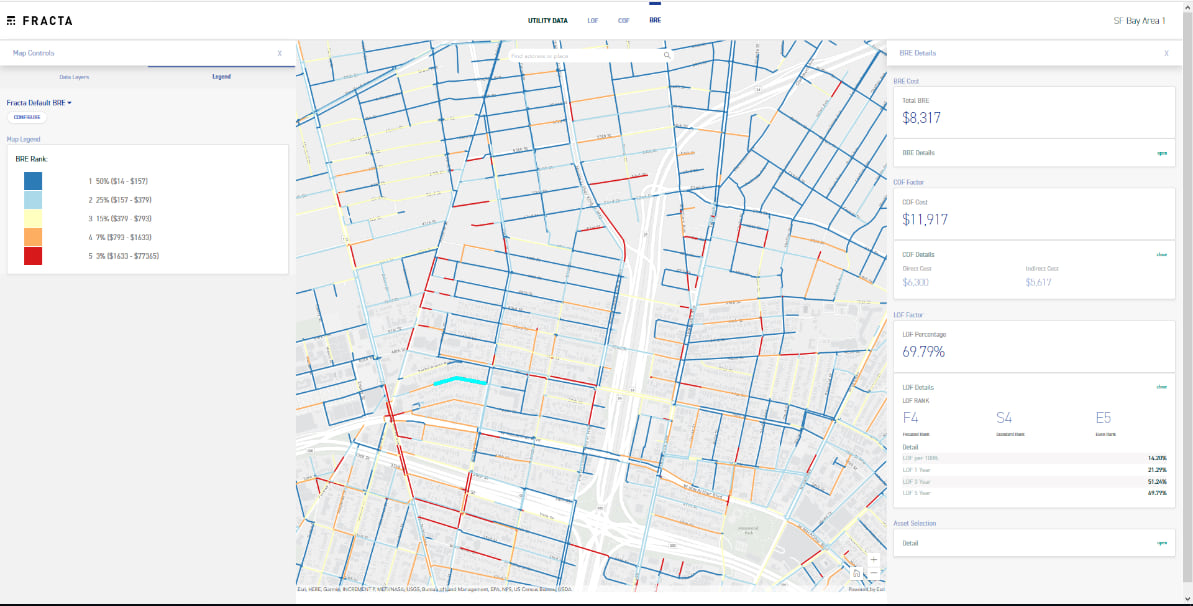Screen dimensions: 1193x606
Task: Click the Total BRE value $8,317
Action: 921,118
